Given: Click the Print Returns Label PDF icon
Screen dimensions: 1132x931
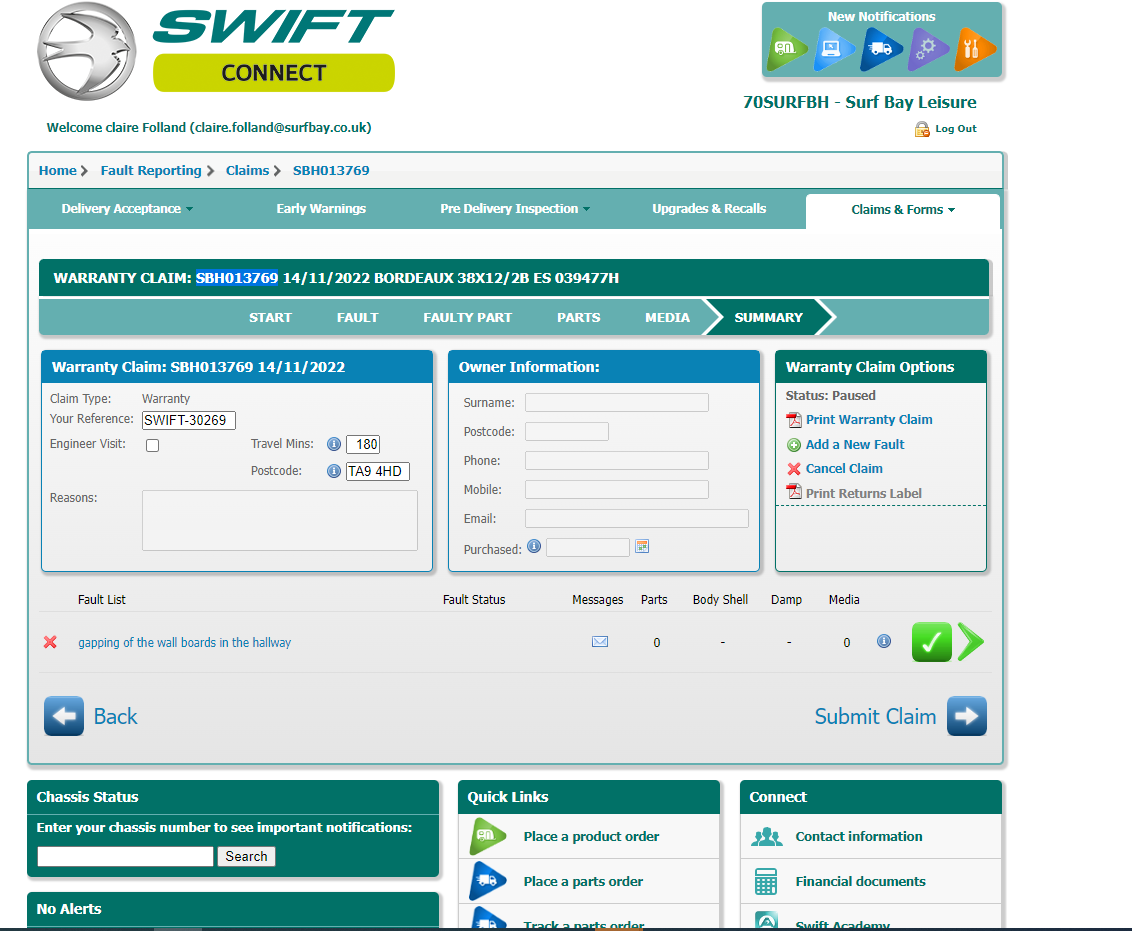Looking at the screenshot, I should [794, 493].
